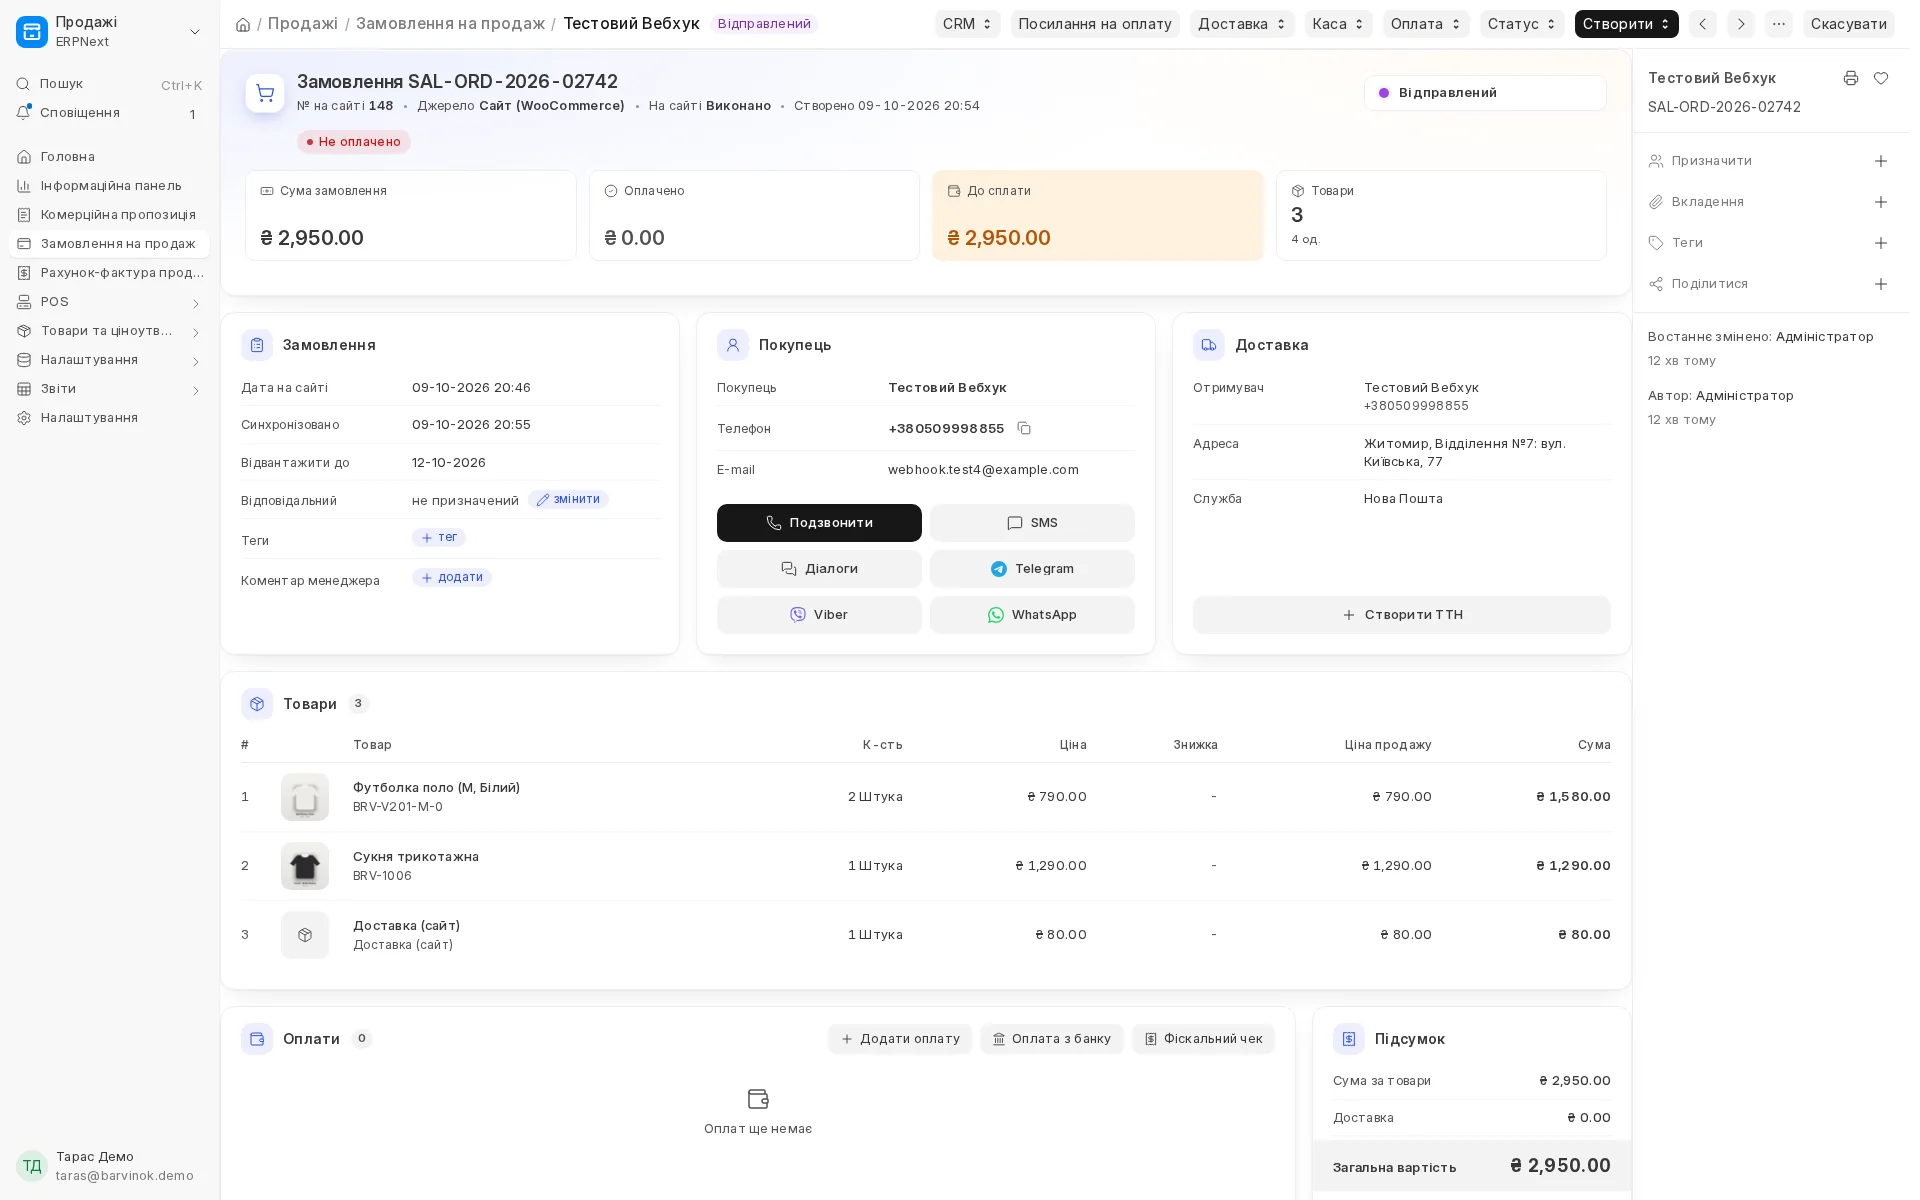Open the Оплата dropdown
This screenshot has width=1920, height=1200.
click(x=1426, y=24)
